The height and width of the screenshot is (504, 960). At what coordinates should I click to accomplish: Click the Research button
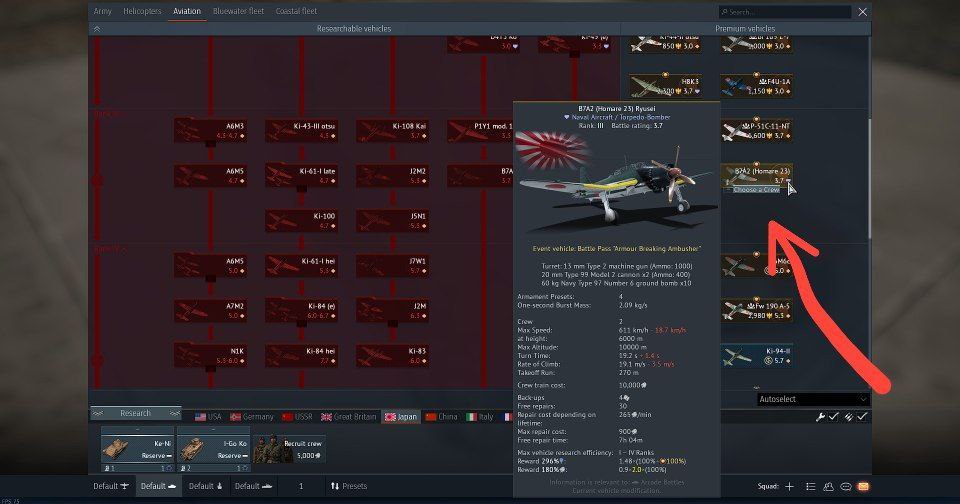click(135, 413)
